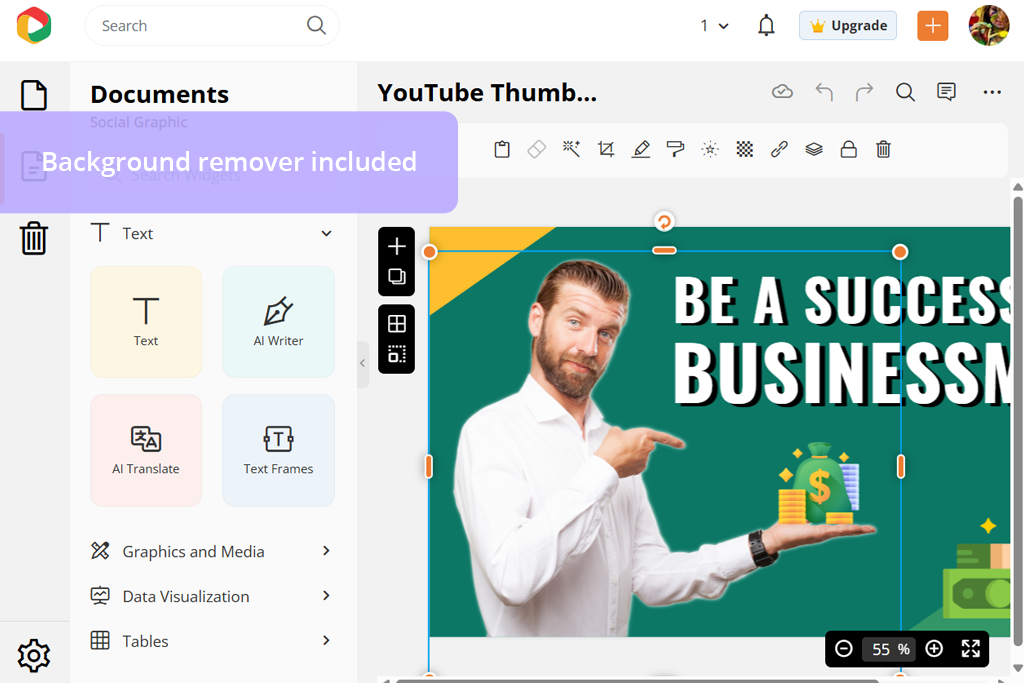Screen dimensions: 1024x683
Task: Click the rotate handle above selection
Action: pos(664,222)
